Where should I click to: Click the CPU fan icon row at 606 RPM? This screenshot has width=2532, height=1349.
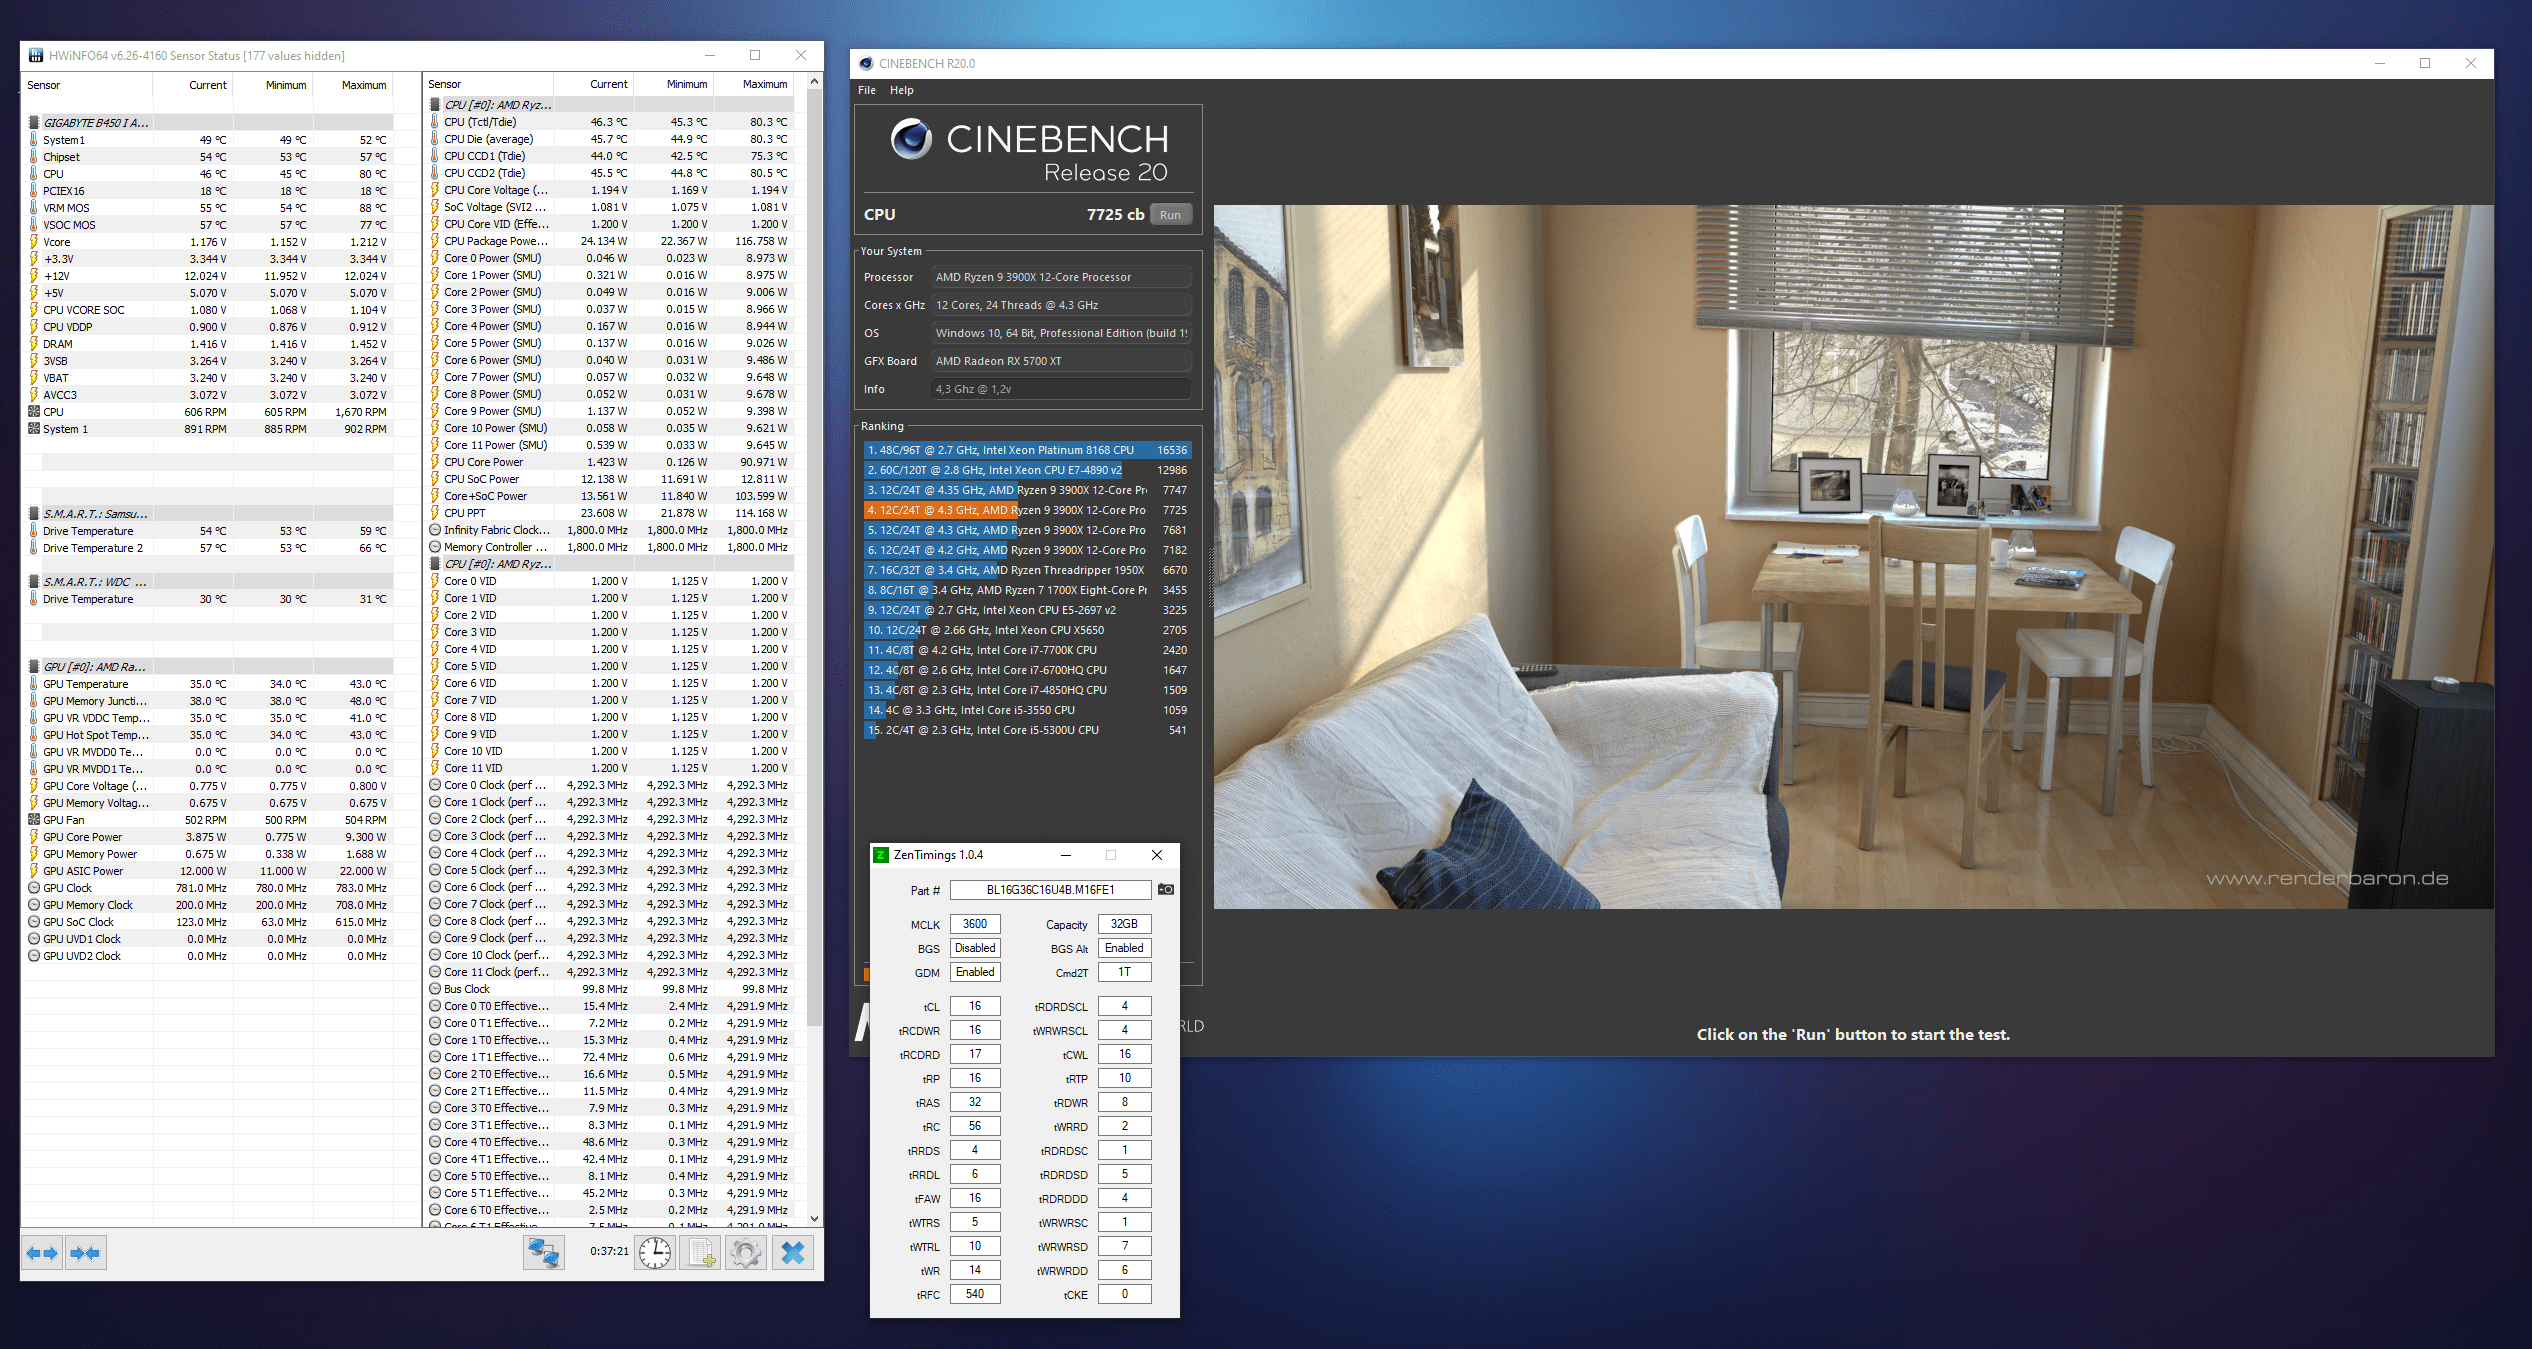[x=34, y=412]
